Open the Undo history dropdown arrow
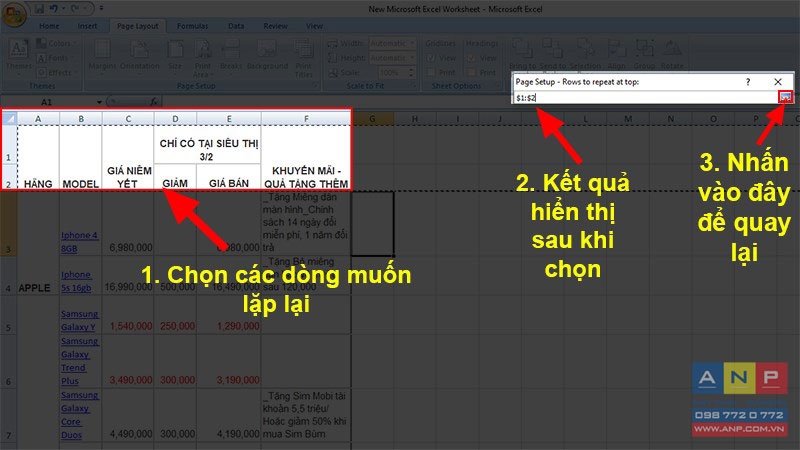The height and width of the screenshot is (450, 800). point(63,9)
